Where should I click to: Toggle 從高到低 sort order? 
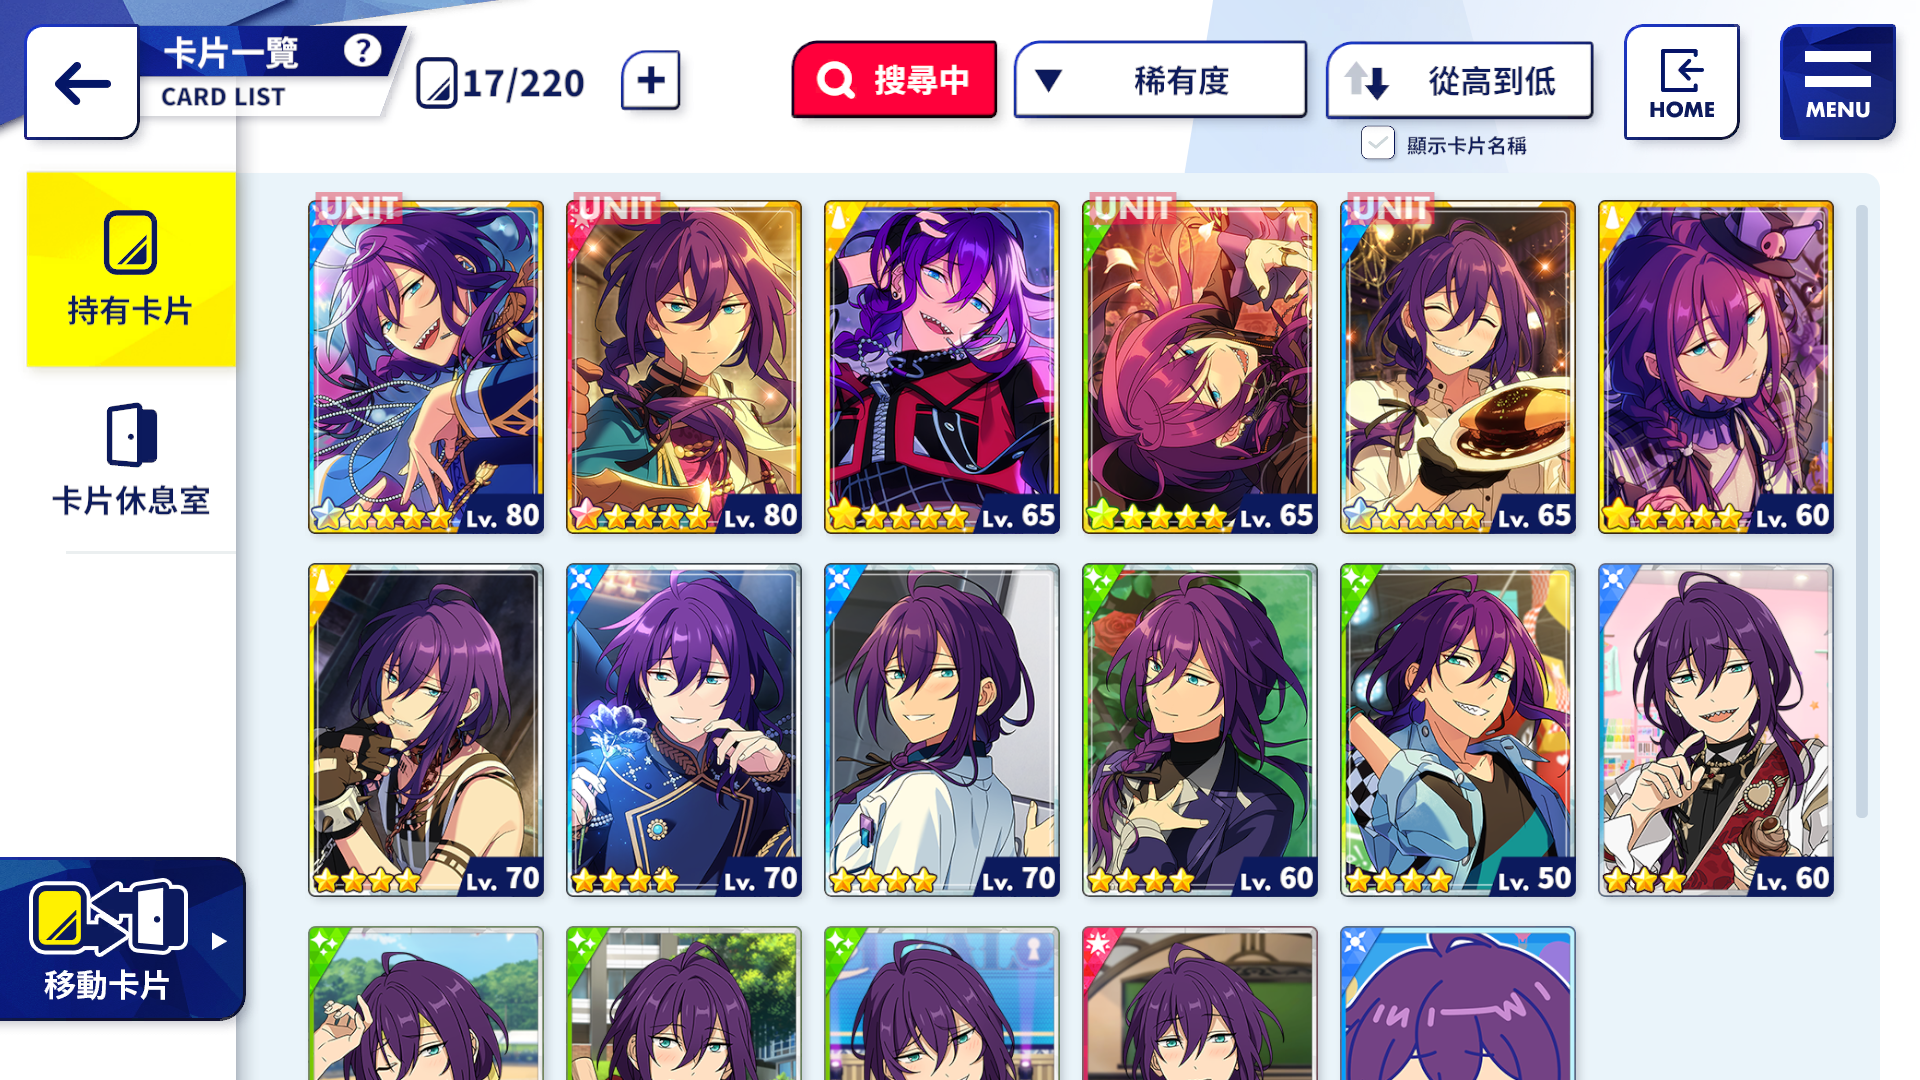pos(1459,81)
